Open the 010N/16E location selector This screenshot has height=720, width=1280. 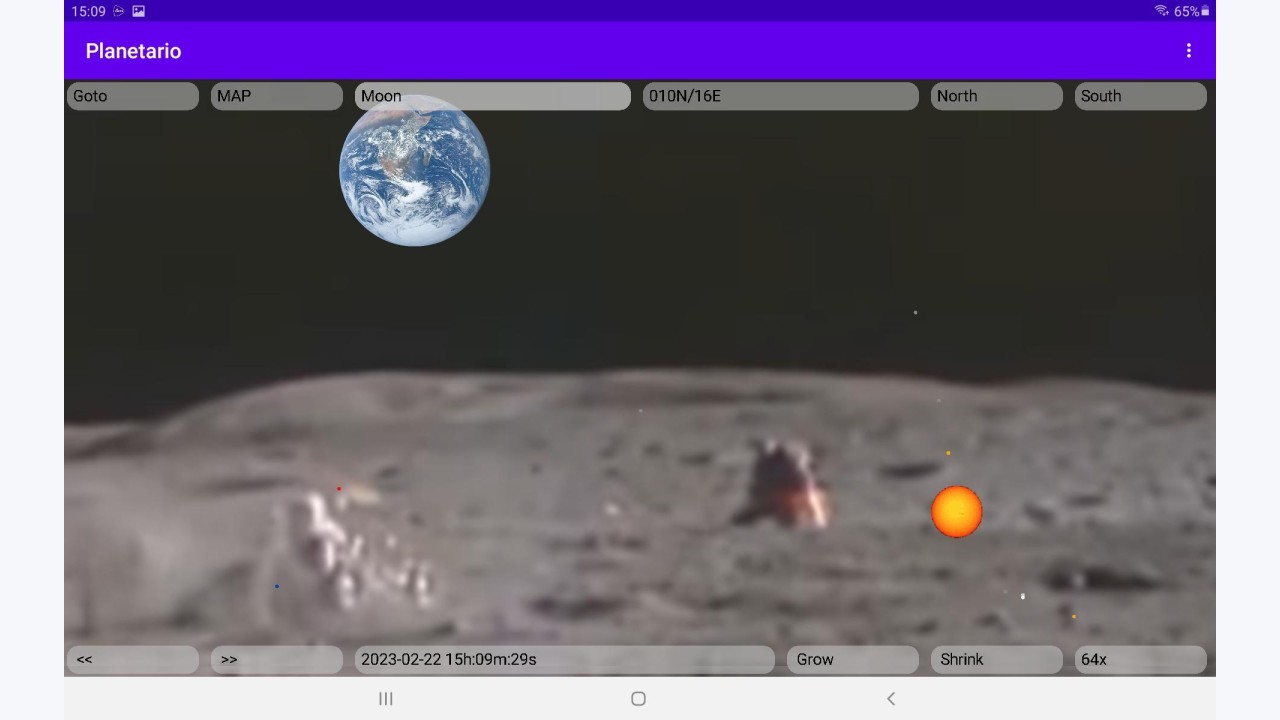pos(781,96)
